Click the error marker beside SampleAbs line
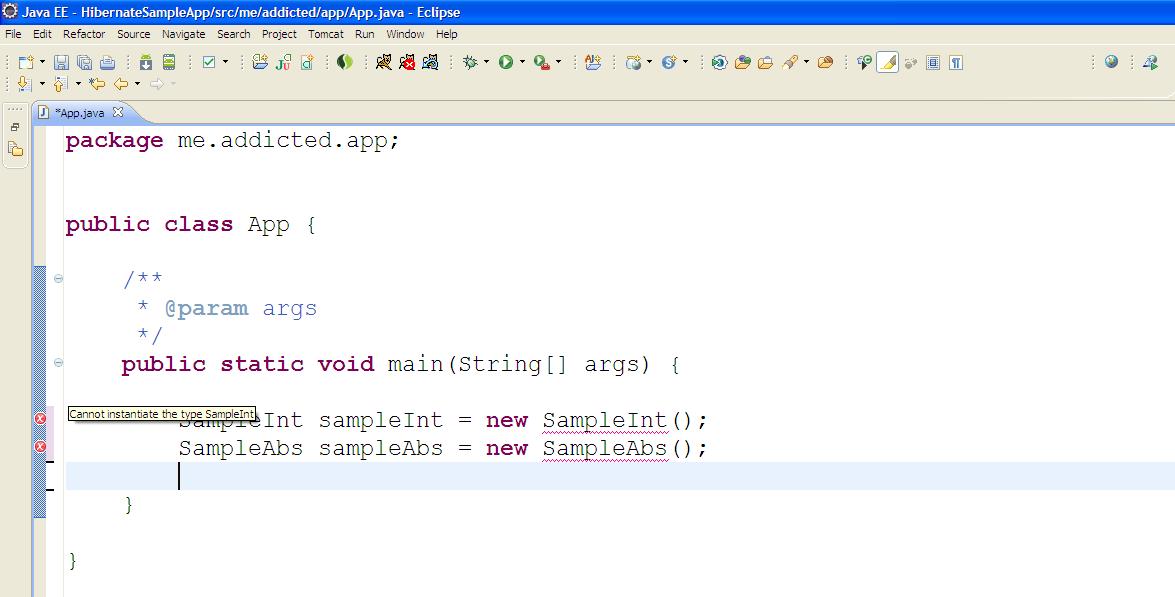The image size is (1175, 597). [40, 447]
